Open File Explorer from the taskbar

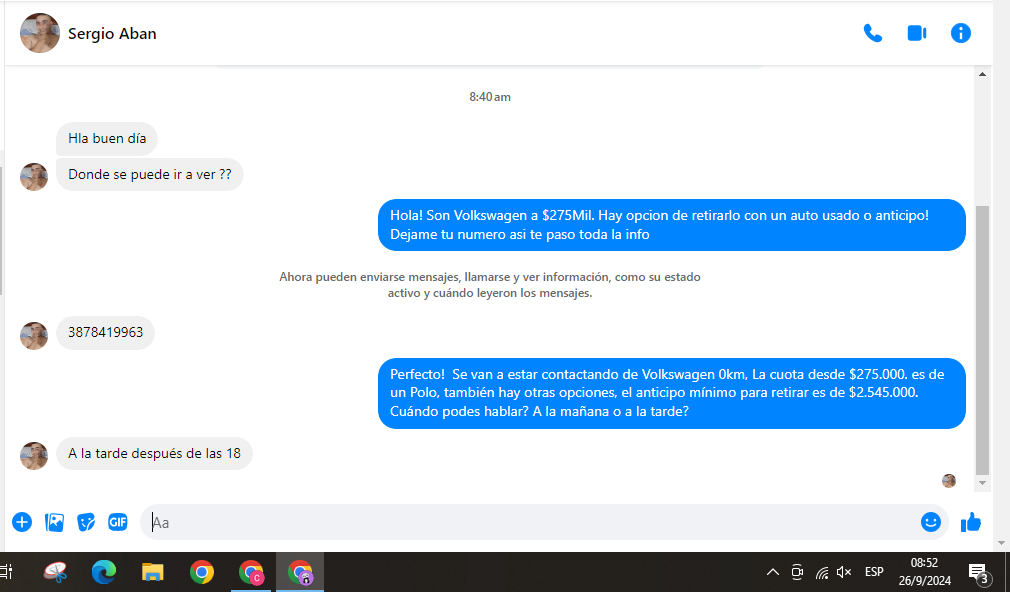tap(153, 572)
